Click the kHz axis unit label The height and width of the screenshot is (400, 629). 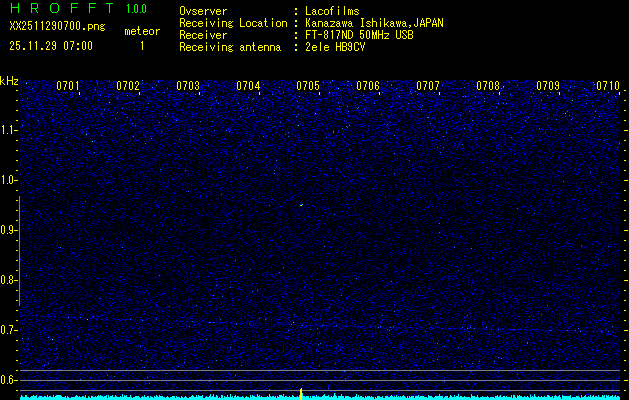pos(9,80)
